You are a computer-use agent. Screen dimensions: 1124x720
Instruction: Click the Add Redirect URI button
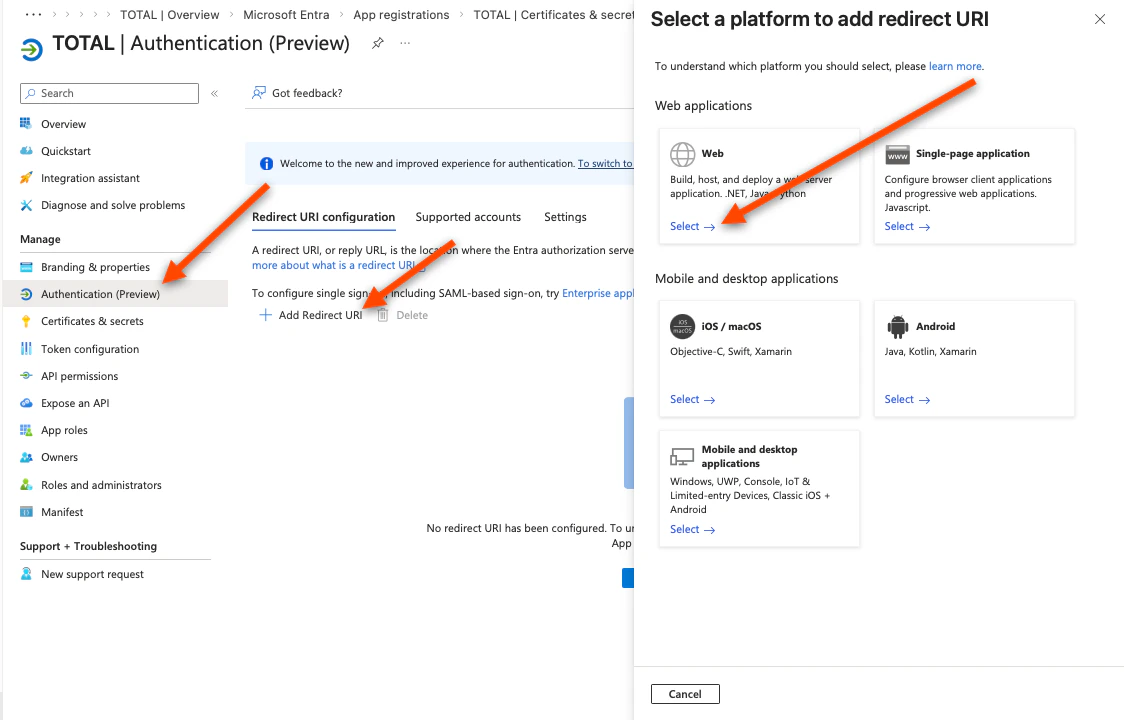[311, 315]
